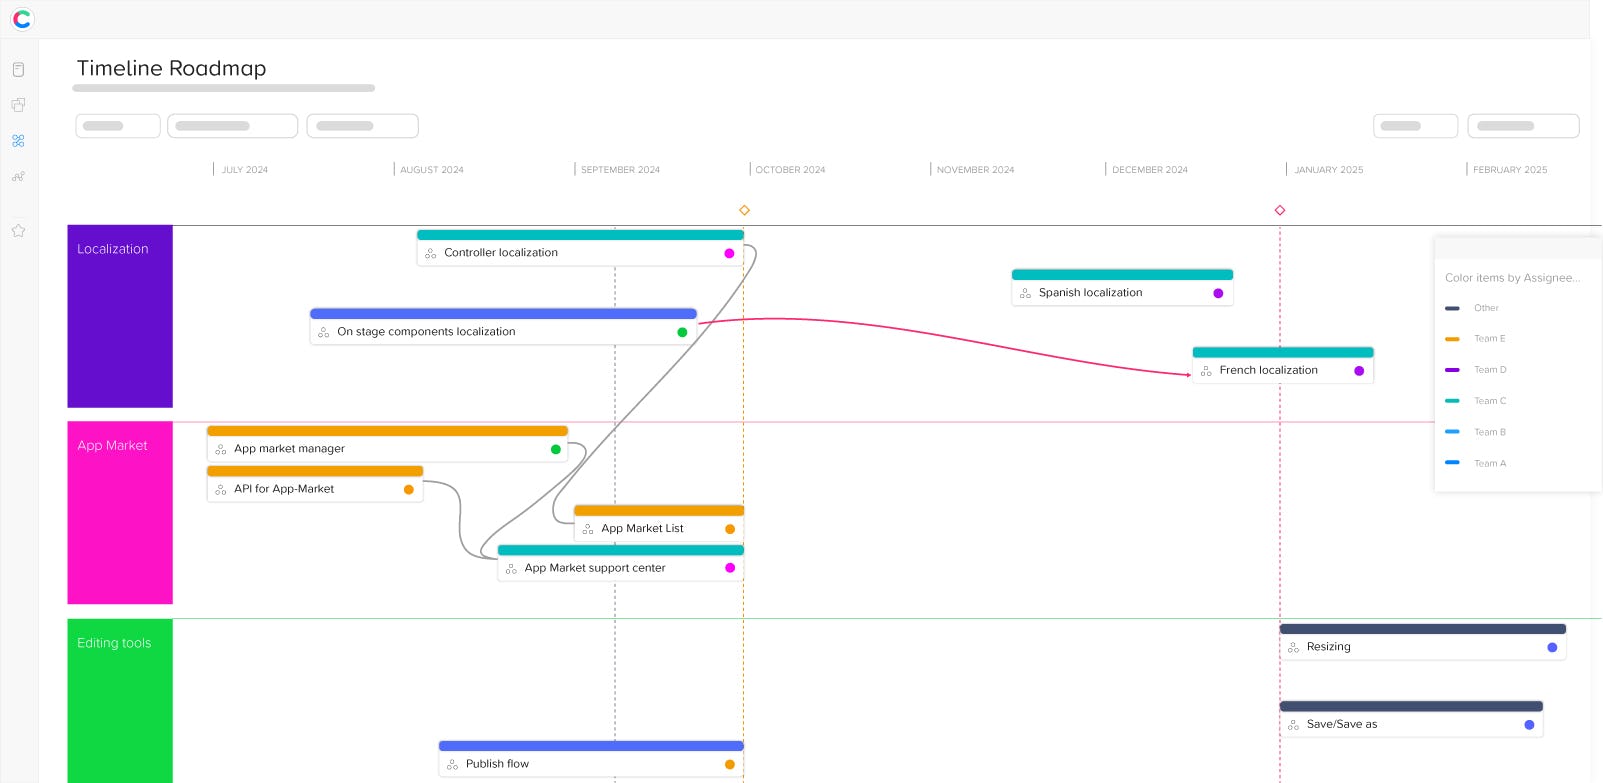Open the Controller localization item
The height and width of the screenshot is (783, 1603).
click(x=580, y=248)
